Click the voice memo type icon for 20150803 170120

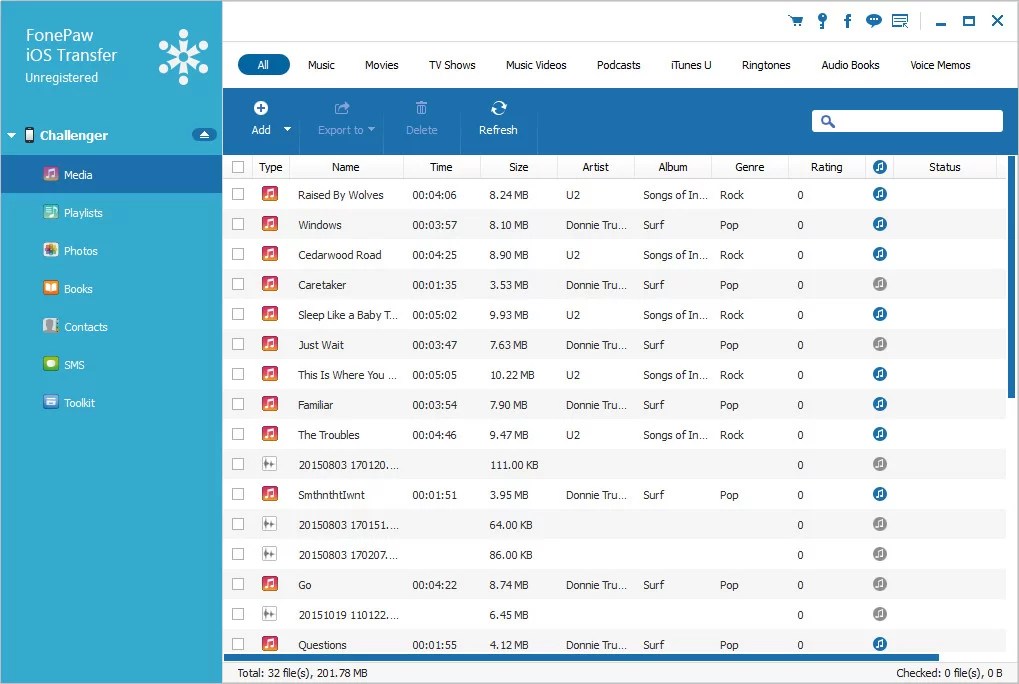point(269,464)
